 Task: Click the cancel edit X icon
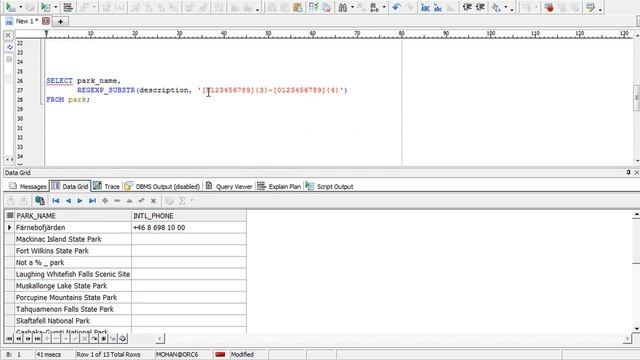(153, 200)
